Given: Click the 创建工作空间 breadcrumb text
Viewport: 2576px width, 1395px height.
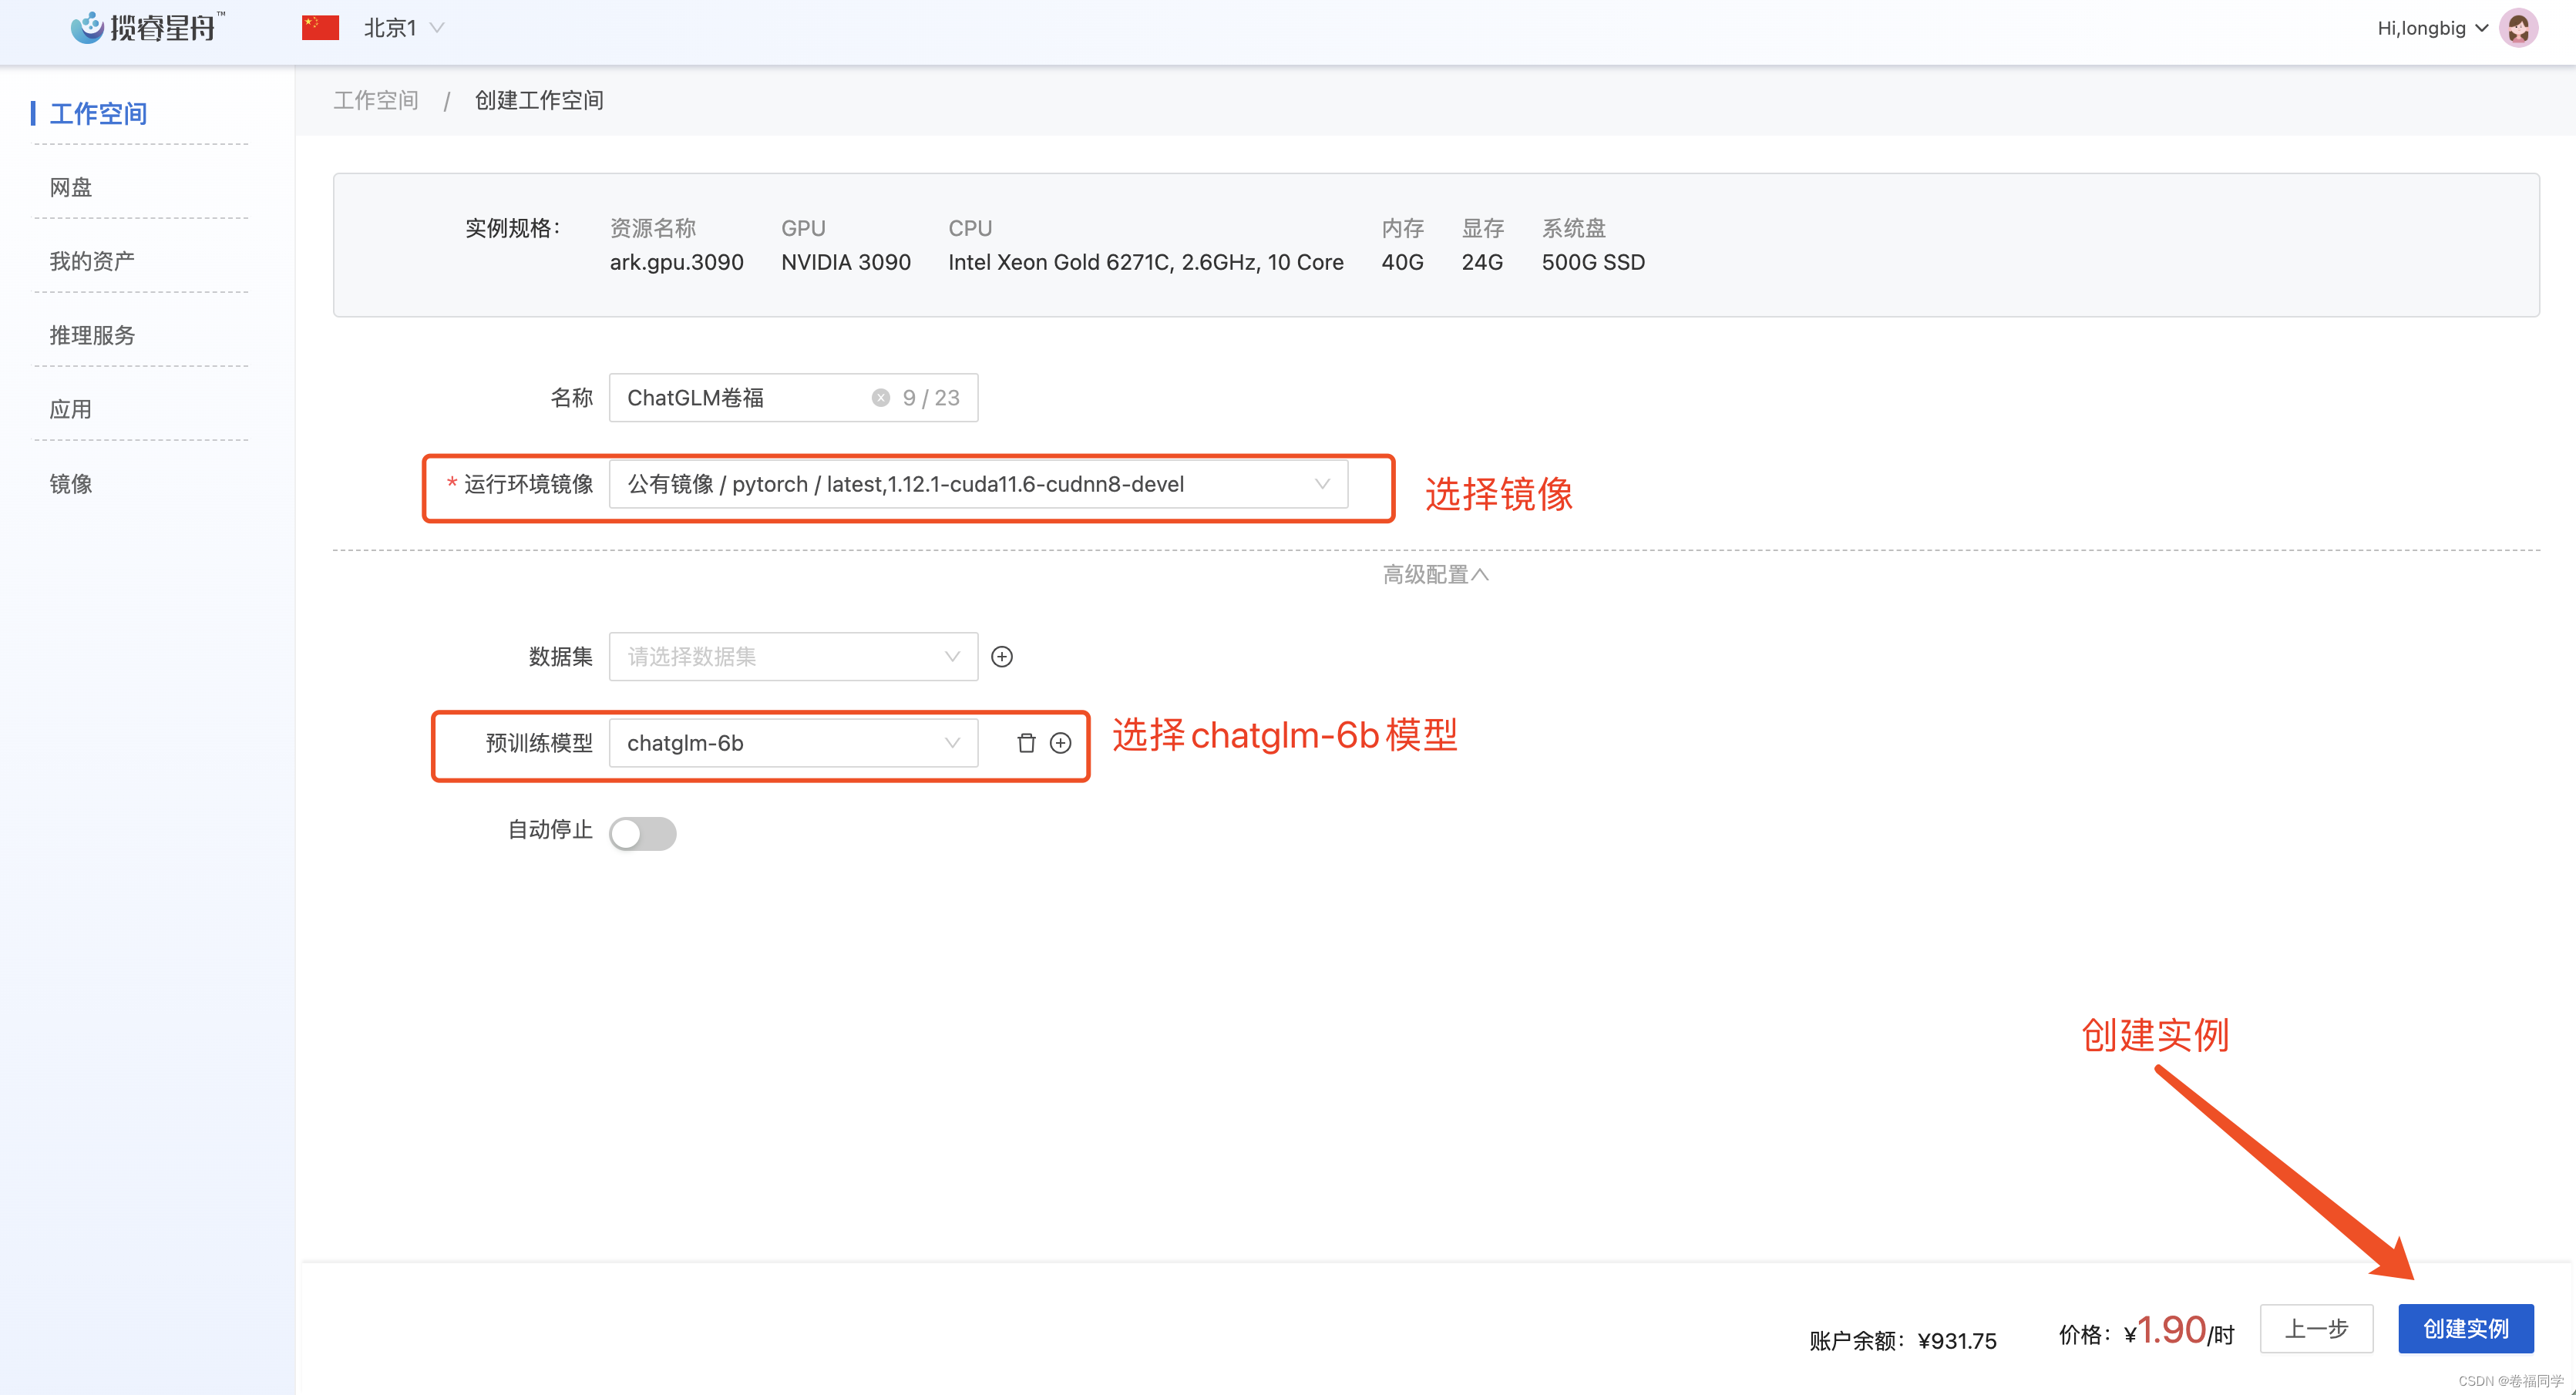Looking at the screenshot, I should [x=538, y=100].
